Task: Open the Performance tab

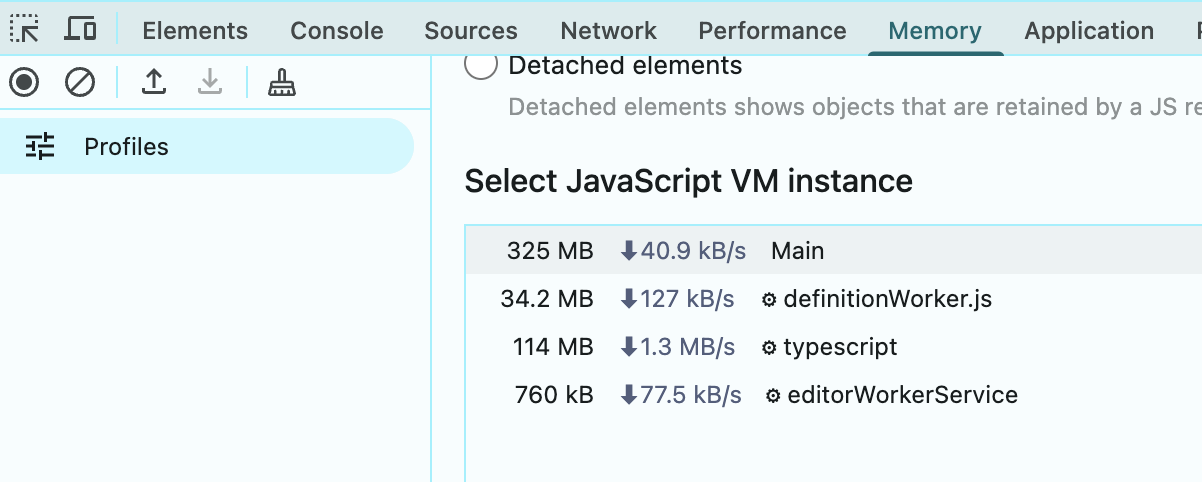Action: [x=772, y=31]
